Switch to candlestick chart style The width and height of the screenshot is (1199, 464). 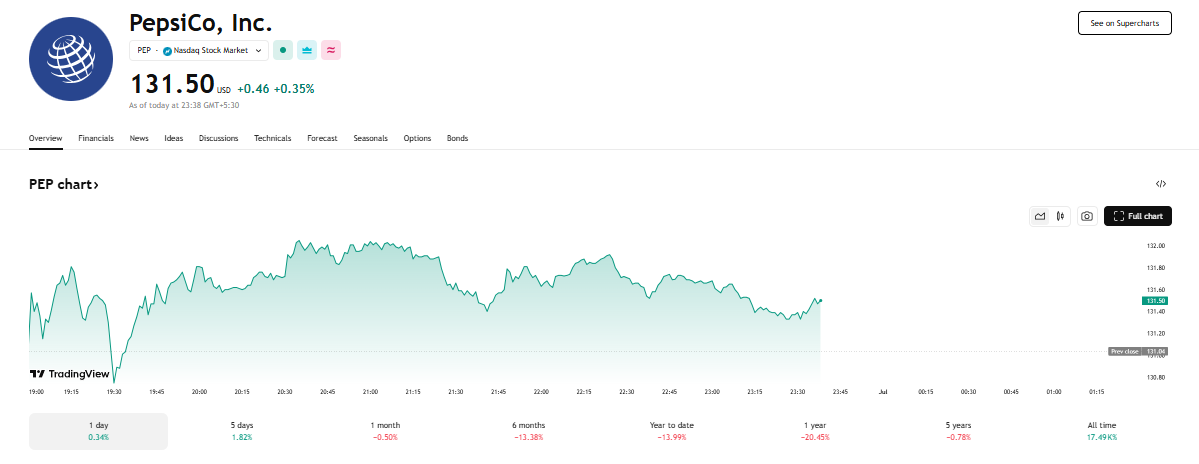point(1061,216)
